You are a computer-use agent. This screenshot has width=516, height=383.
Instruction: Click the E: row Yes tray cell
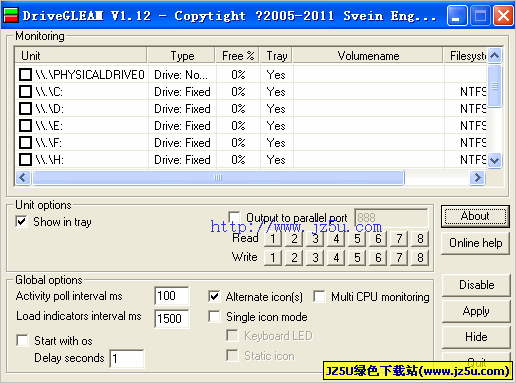276,126
